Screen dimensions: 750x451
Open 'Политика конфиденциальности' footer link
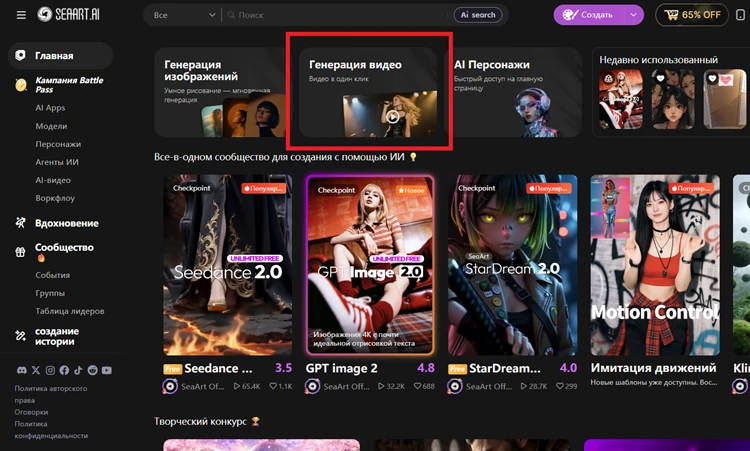pyautogui.click(x=51, y=429)
